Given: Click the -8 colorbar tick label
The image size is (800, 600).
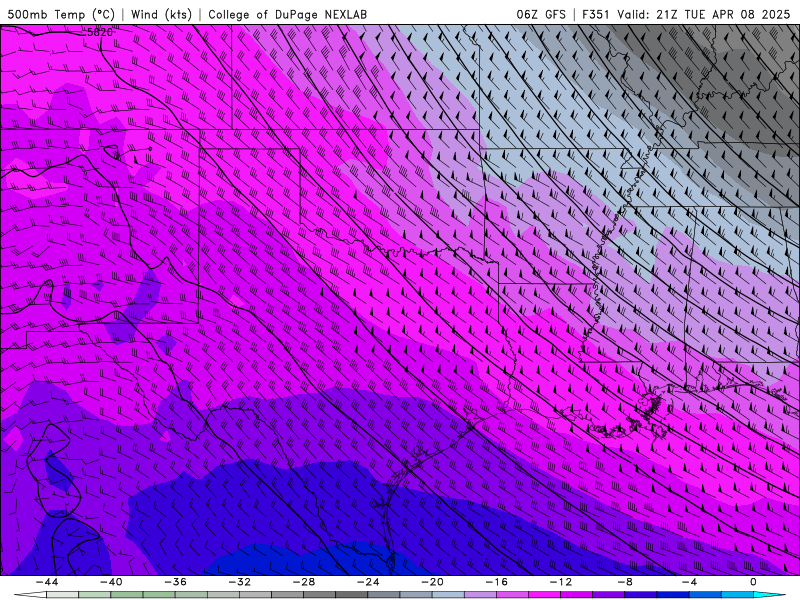Looking at the screenshot, I should (625, 582).
